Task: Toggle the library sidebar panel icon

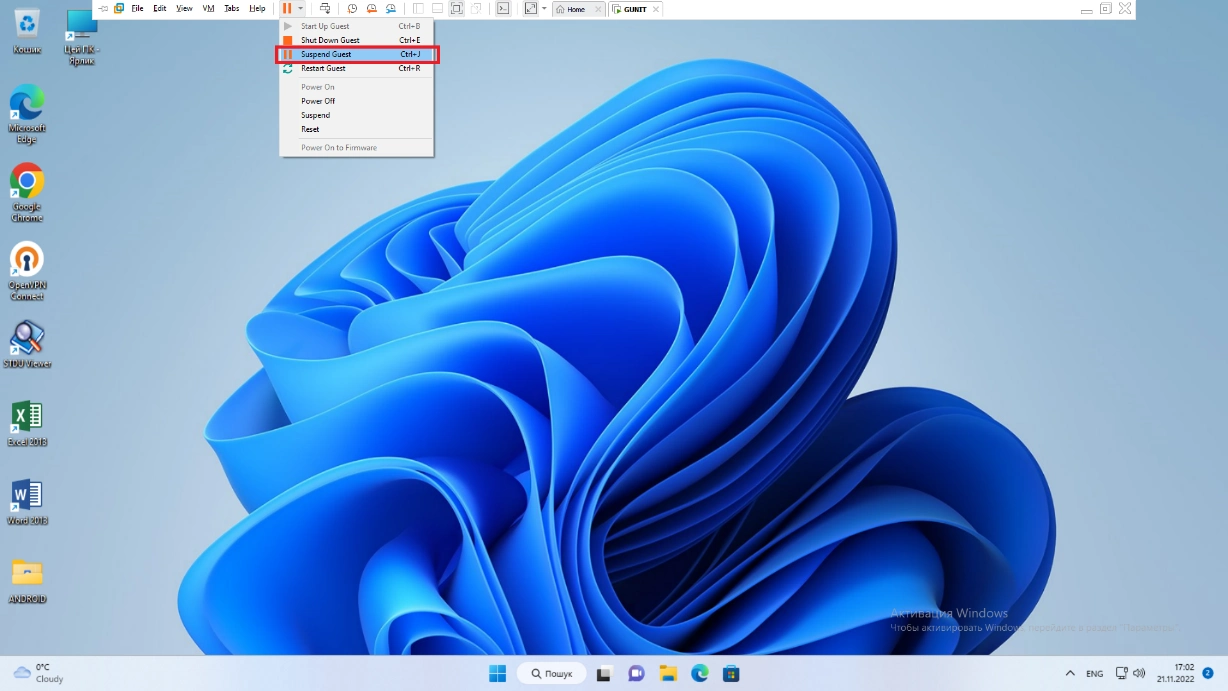Action: pos(418,9)
